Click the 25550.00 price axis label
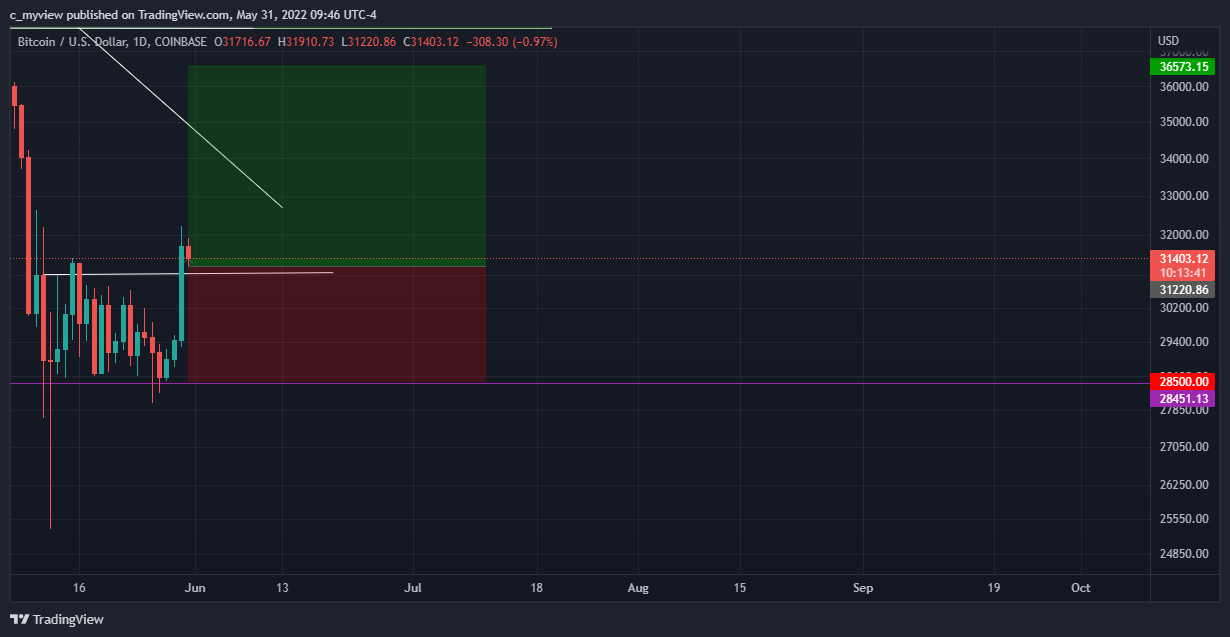The width and height of the screenshot is (1230, 637). click(x=1184, y=519)
